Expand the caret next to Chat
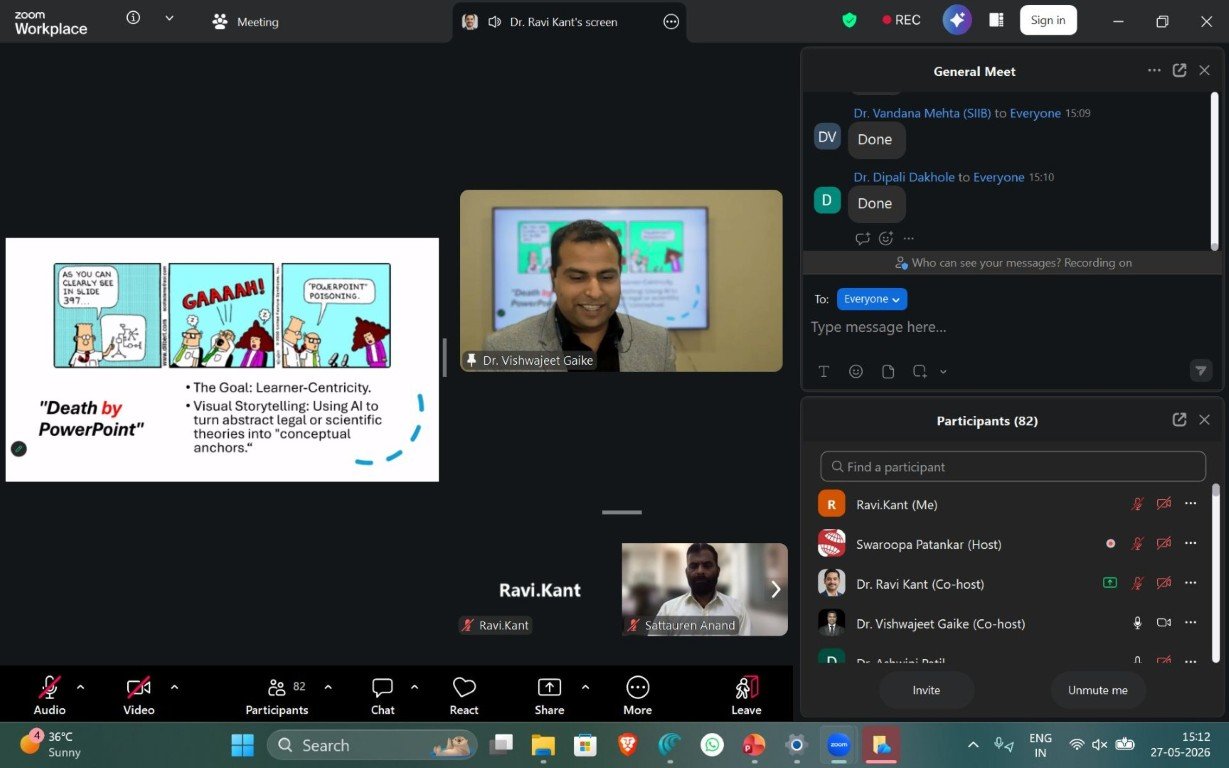Viewport: 1229px width, 768px height. click(415, 687)
